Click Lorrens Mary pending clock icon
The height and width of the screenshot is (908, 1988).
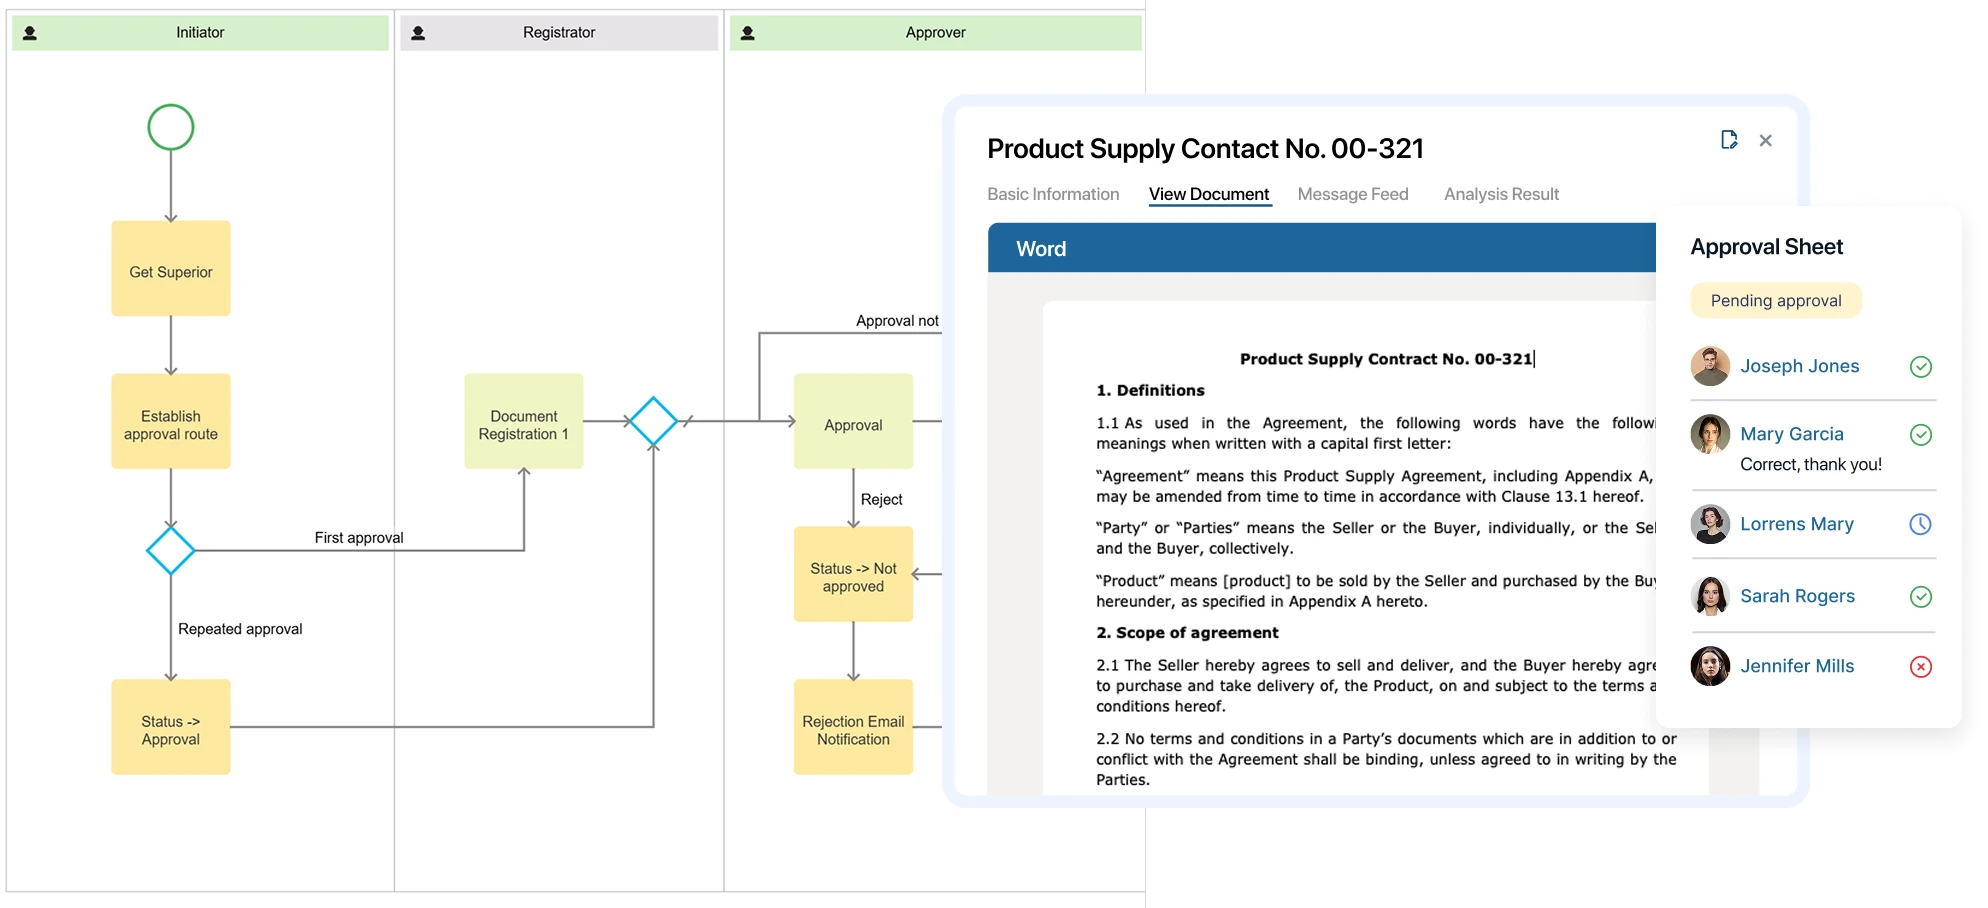(1920, 524)
